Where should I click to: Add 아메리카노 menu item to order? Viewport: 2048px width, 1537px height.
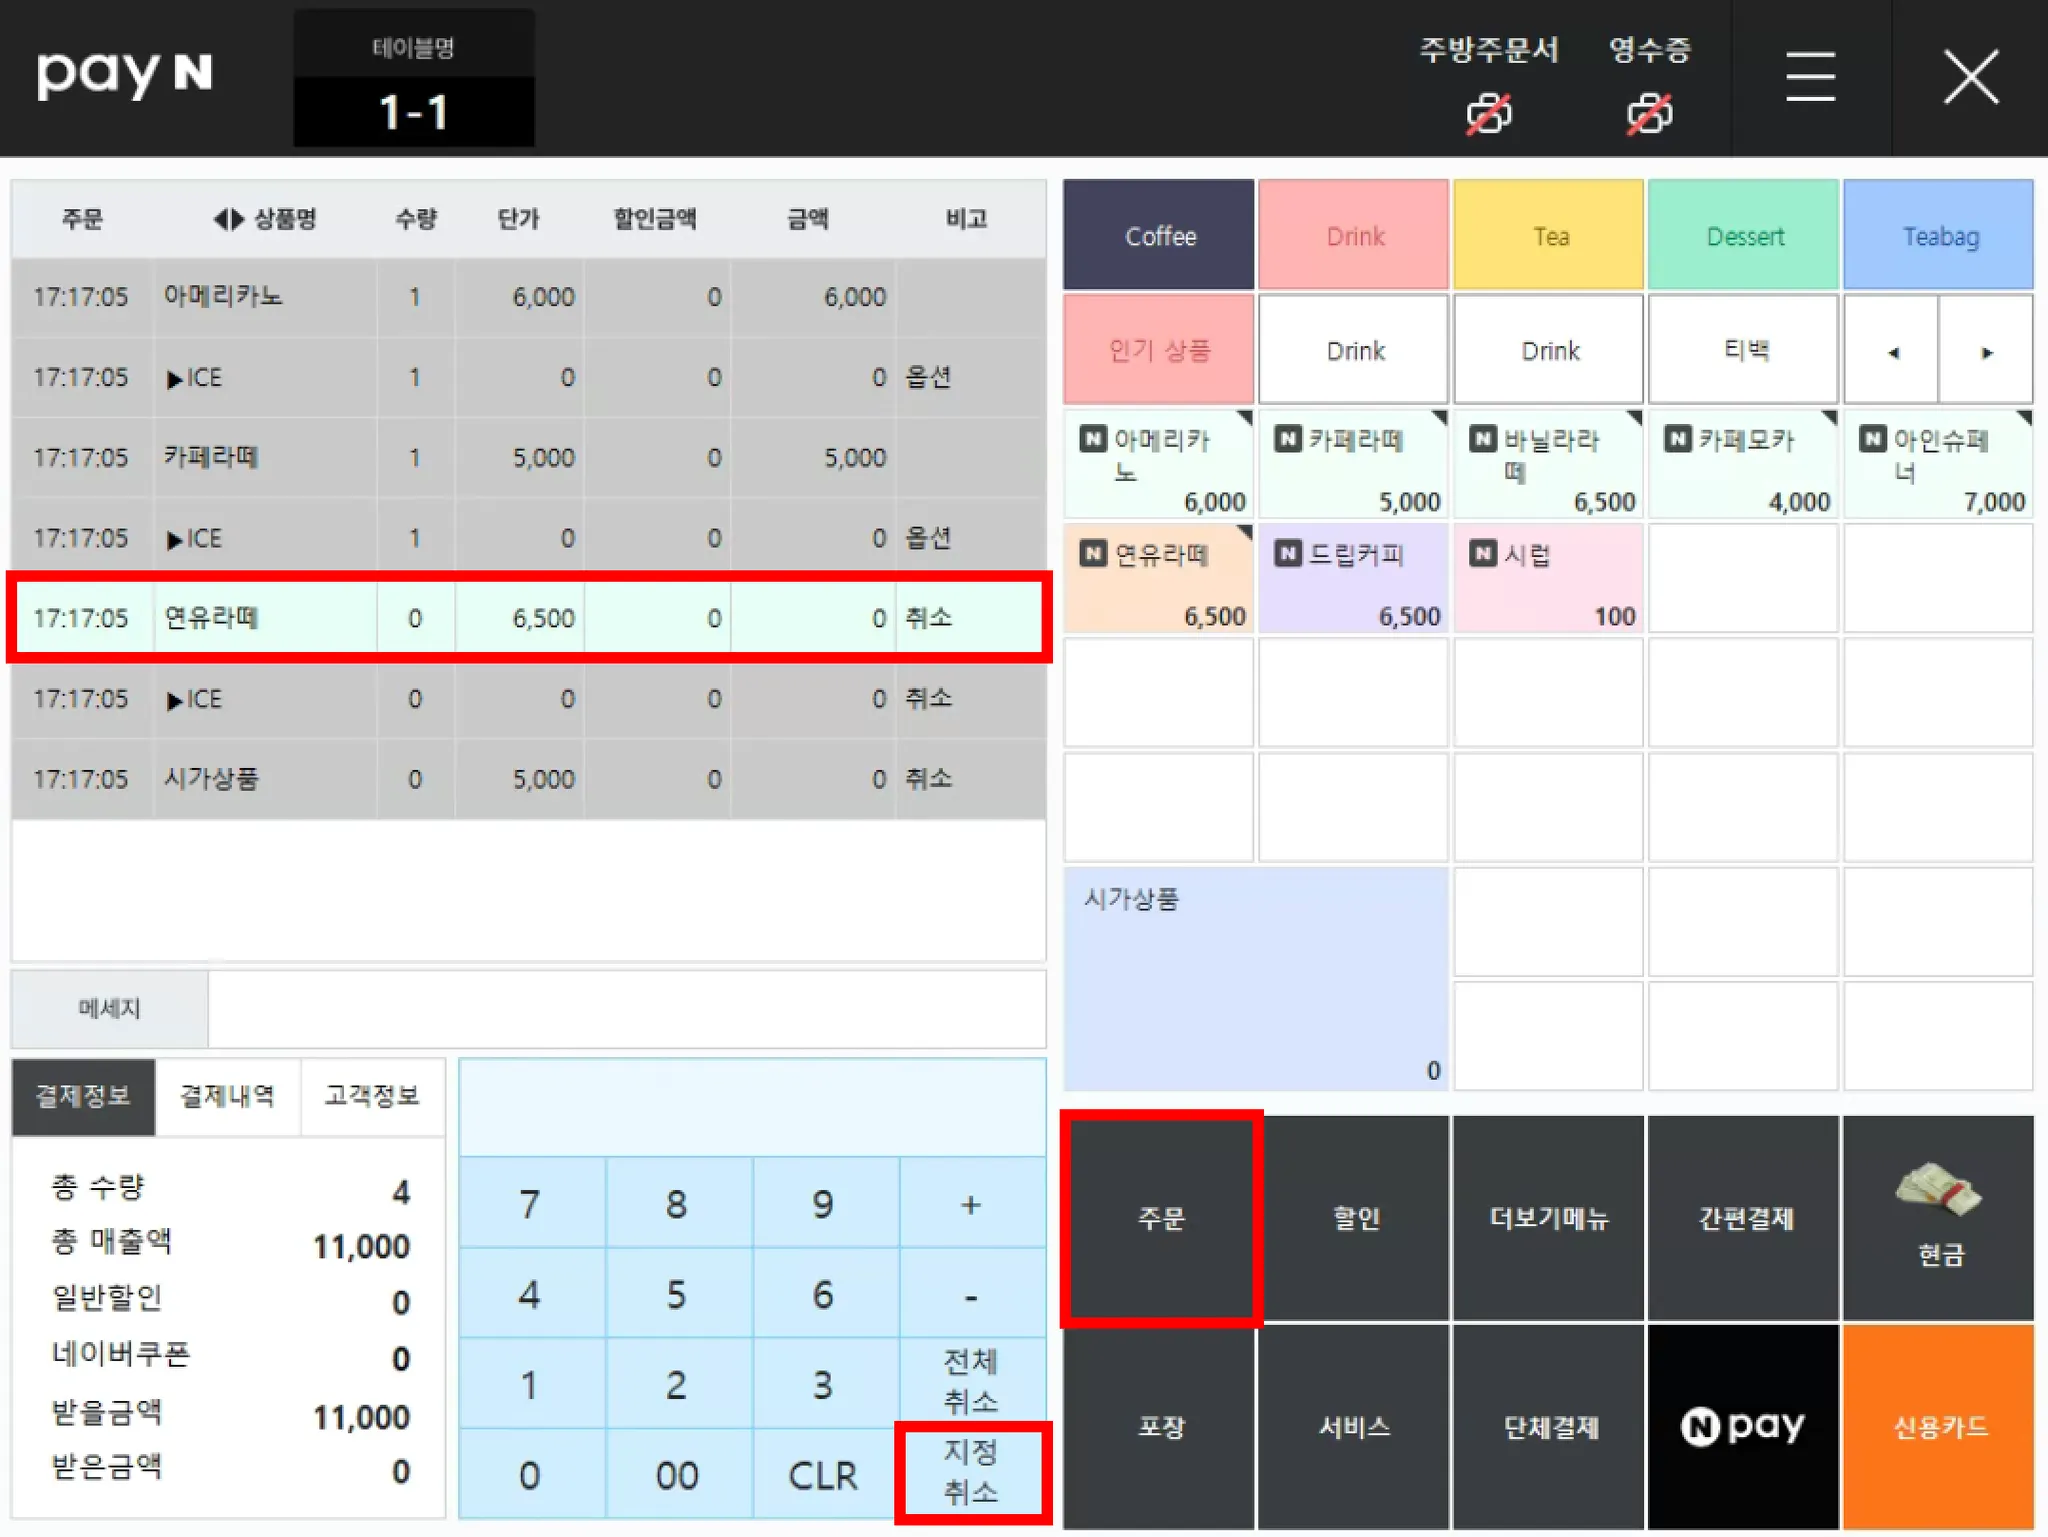tap(1158, 463)
